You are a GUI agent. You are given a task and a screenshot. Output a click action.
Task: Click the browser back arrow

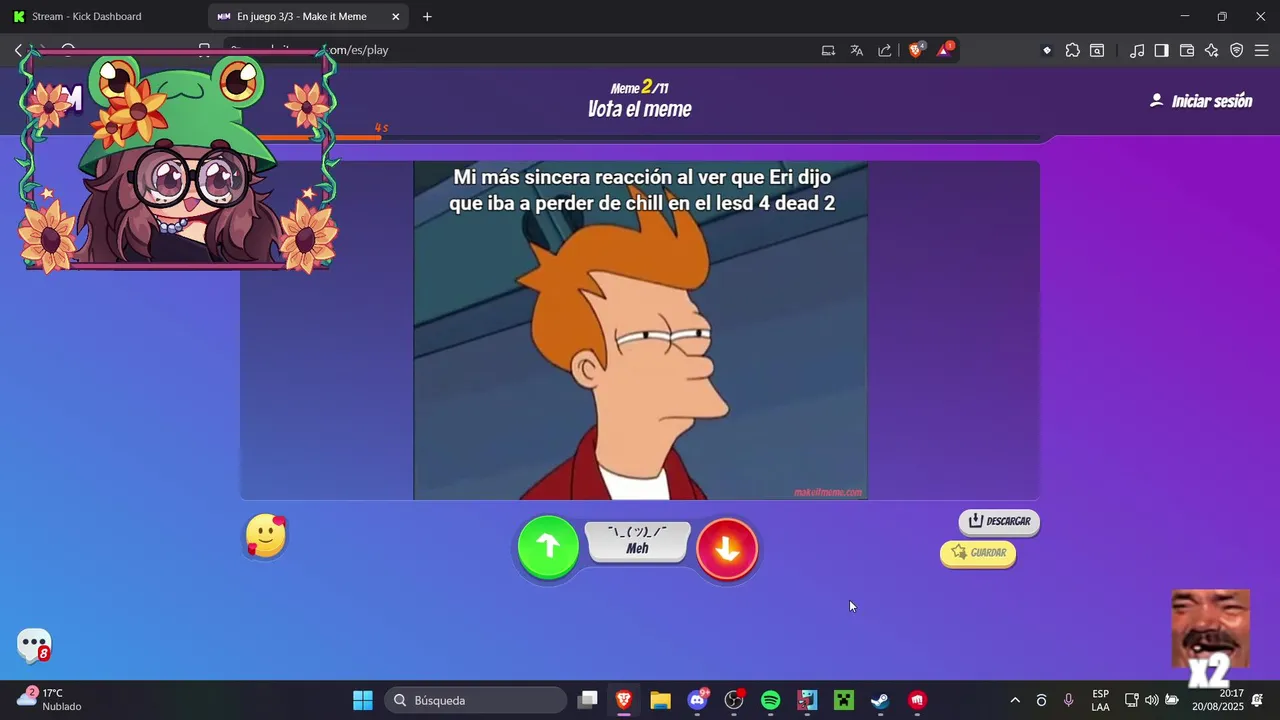coord(18,50)
